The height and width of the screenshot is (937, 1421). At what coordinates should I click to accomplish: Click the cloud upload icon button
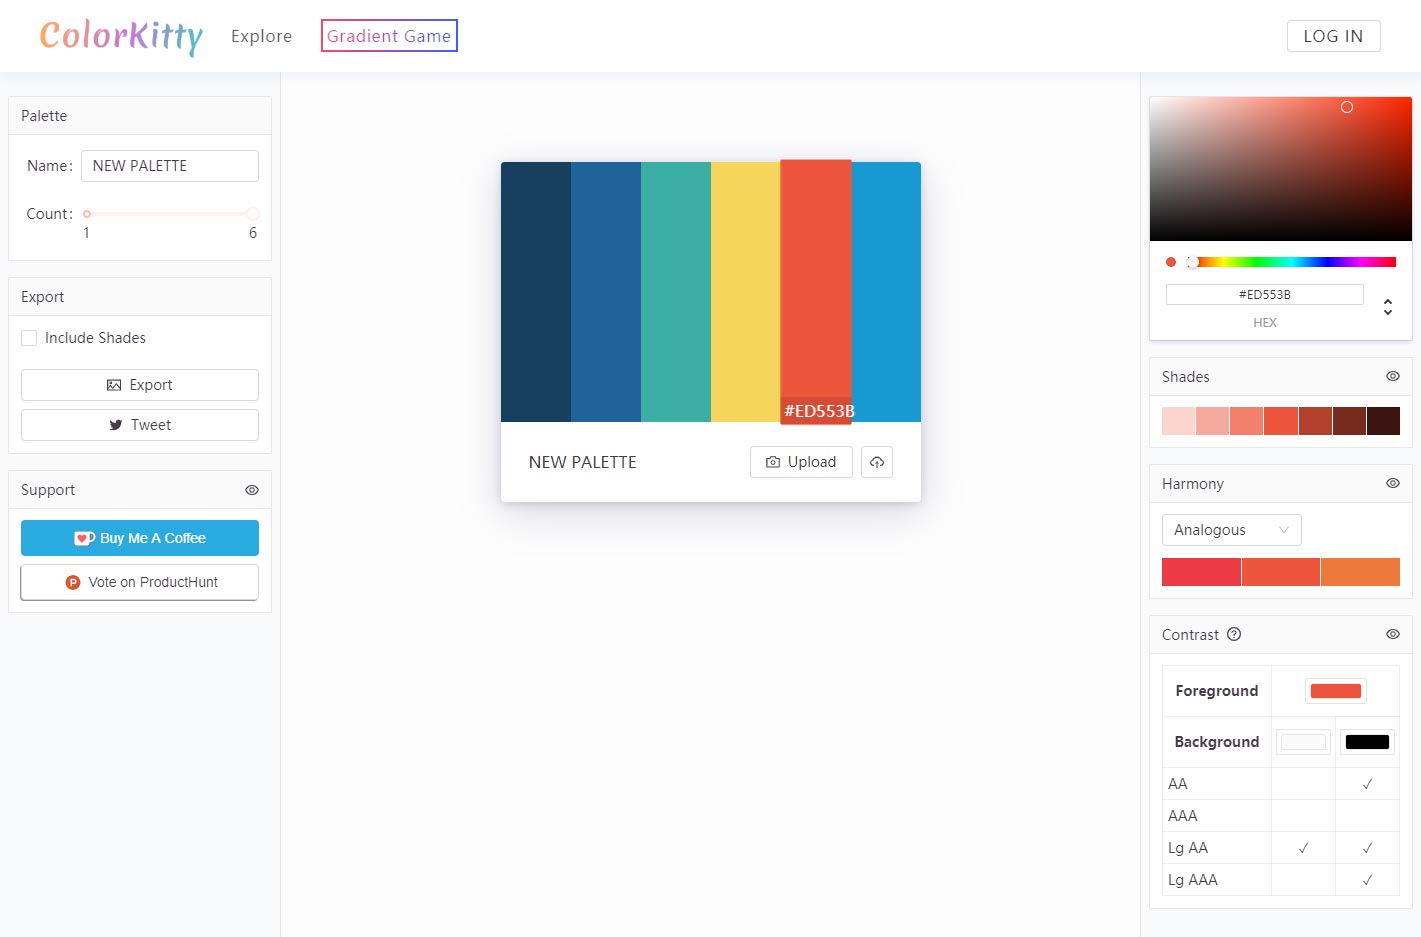[877, 462]
